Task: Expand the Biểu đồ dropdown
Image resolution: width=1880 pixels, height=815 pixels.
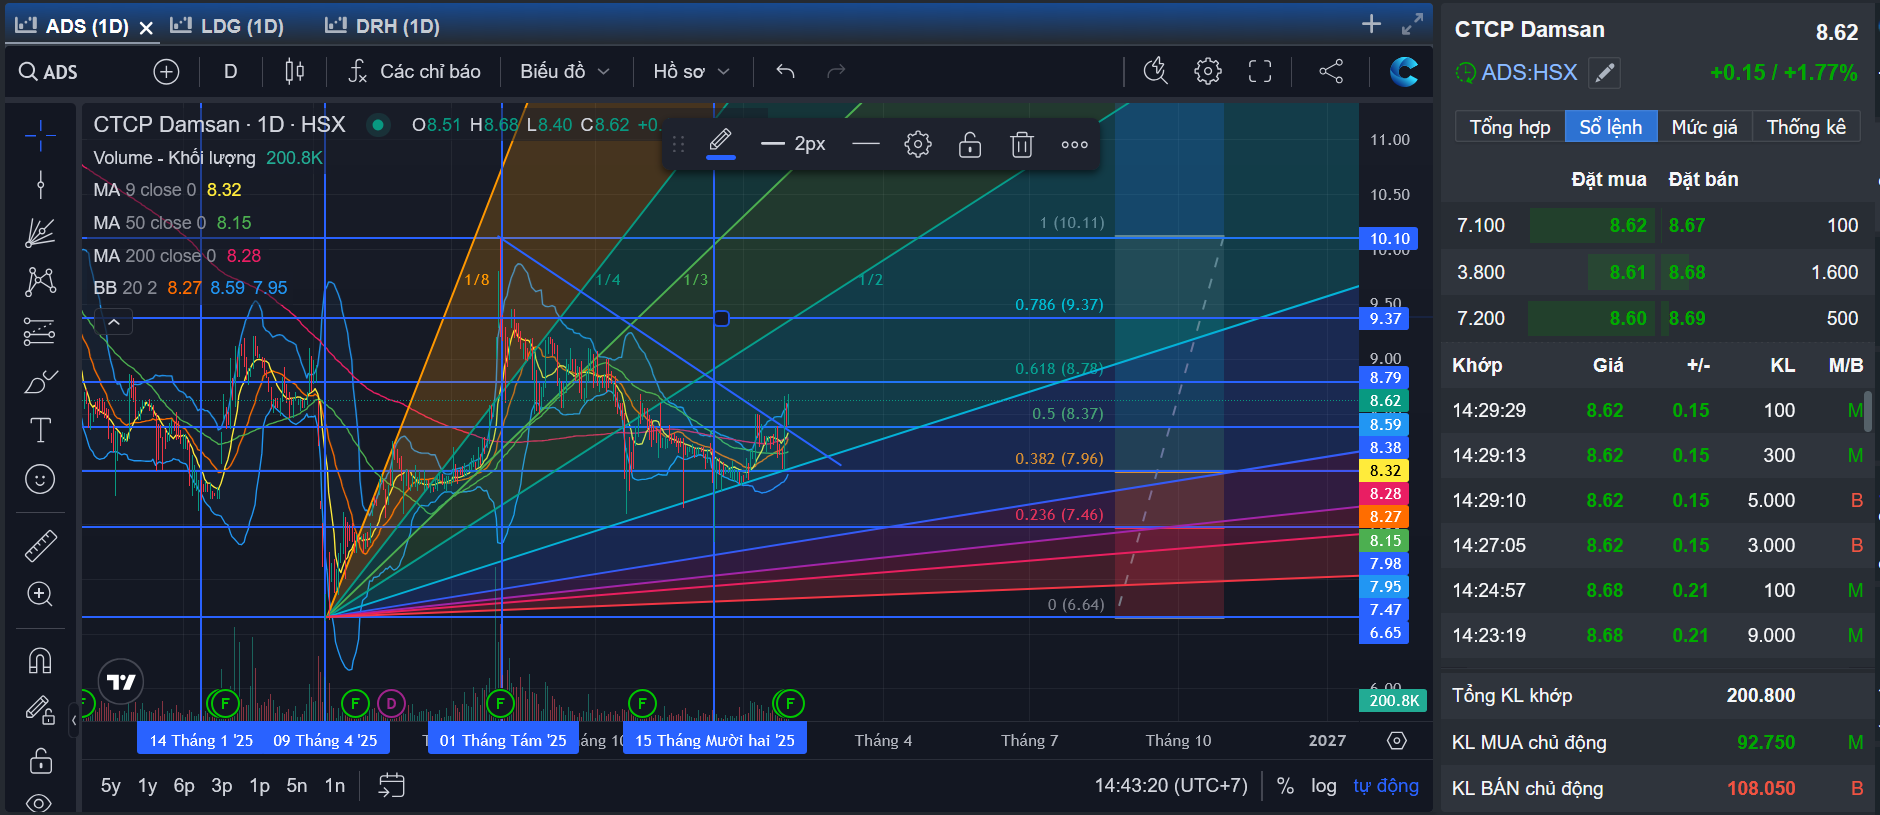Action: (x=564, y=71)
